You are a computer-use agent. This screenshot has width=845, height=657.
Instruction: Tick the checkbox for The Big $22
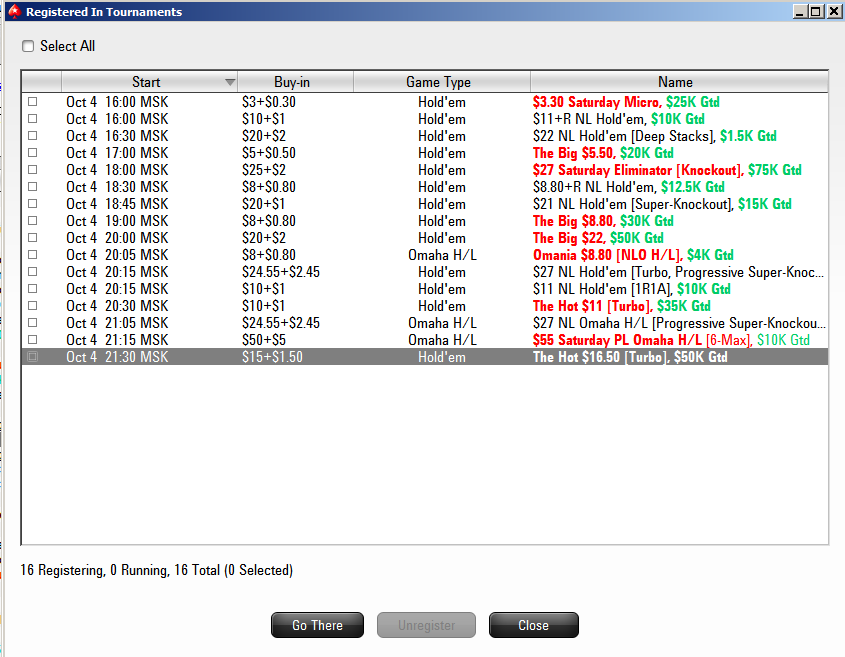coord(33,238)
